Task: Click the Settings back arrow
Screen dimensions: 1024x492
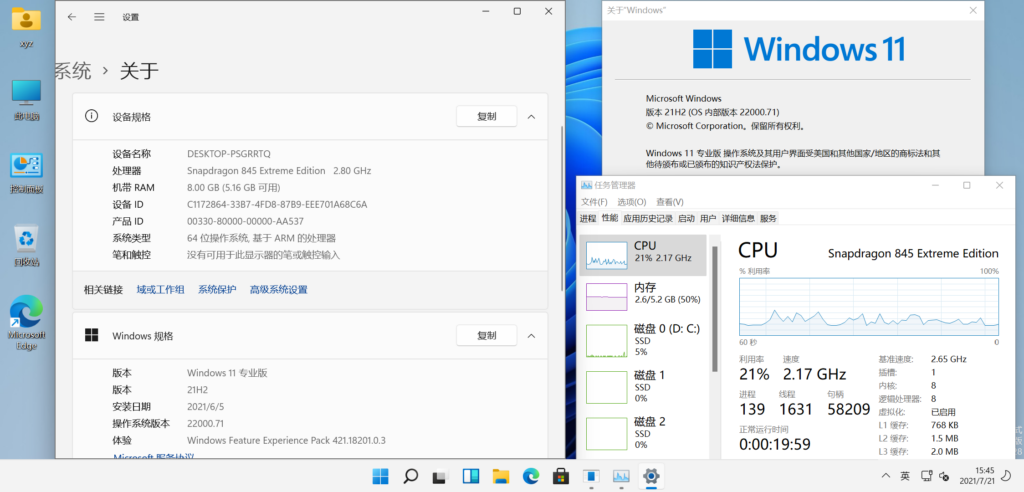Action: tap(72, 17)
